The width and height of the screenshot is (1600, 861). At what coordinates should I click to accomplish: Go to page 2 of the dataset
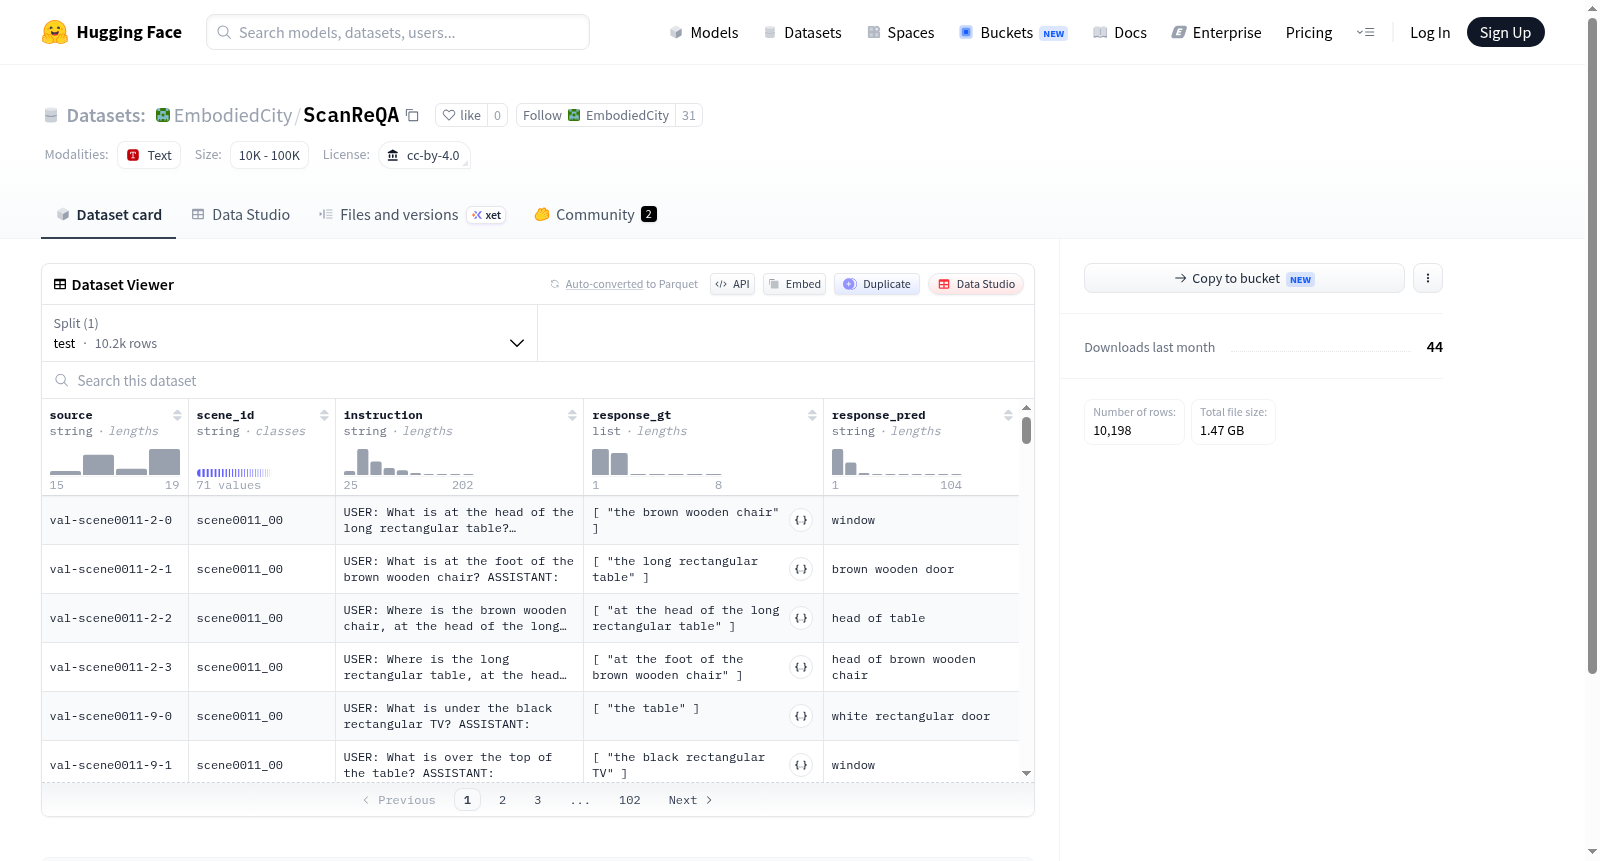click(502, 800)
